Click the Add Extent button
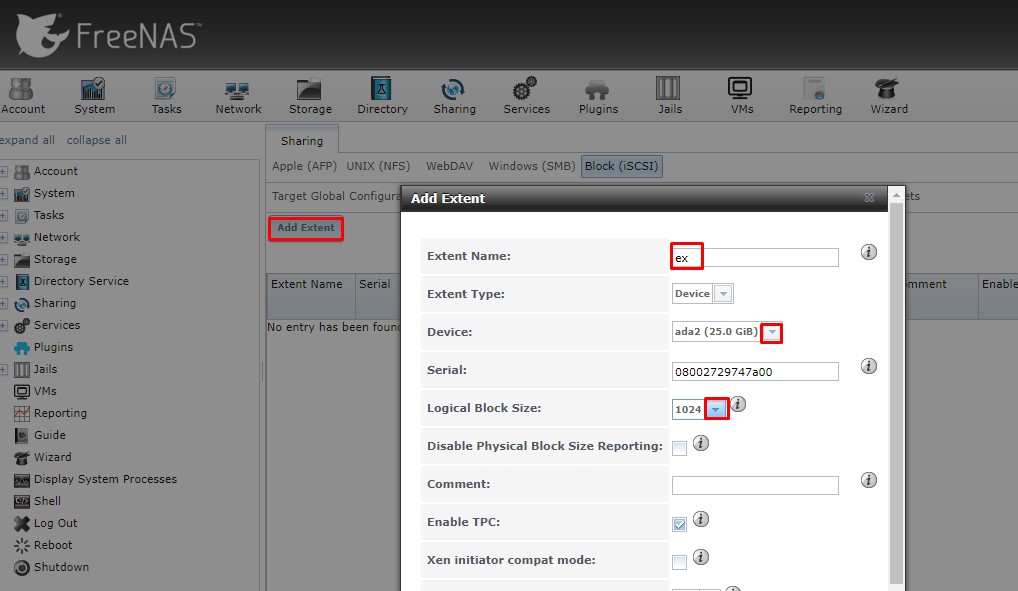Viewport: 1018px width, 591px height. [305, 228]
